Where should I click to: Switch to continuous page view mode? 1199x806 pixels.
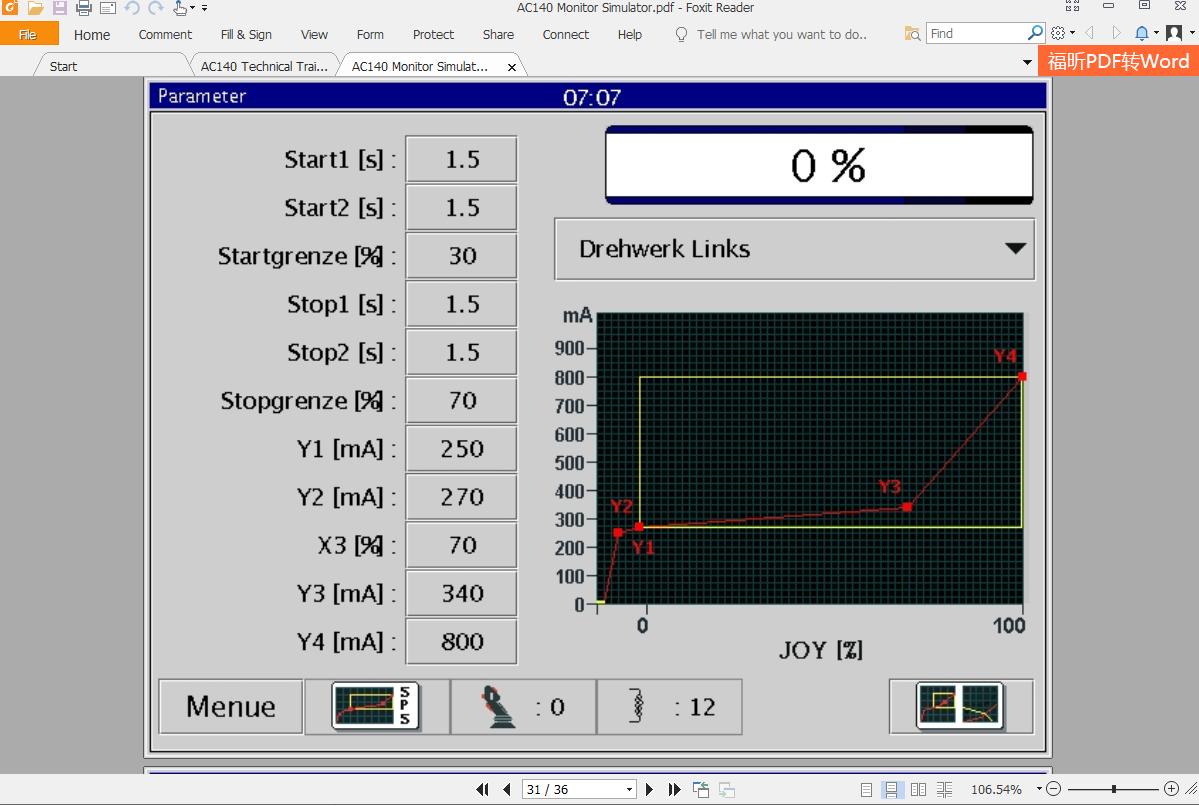(891, 789)
